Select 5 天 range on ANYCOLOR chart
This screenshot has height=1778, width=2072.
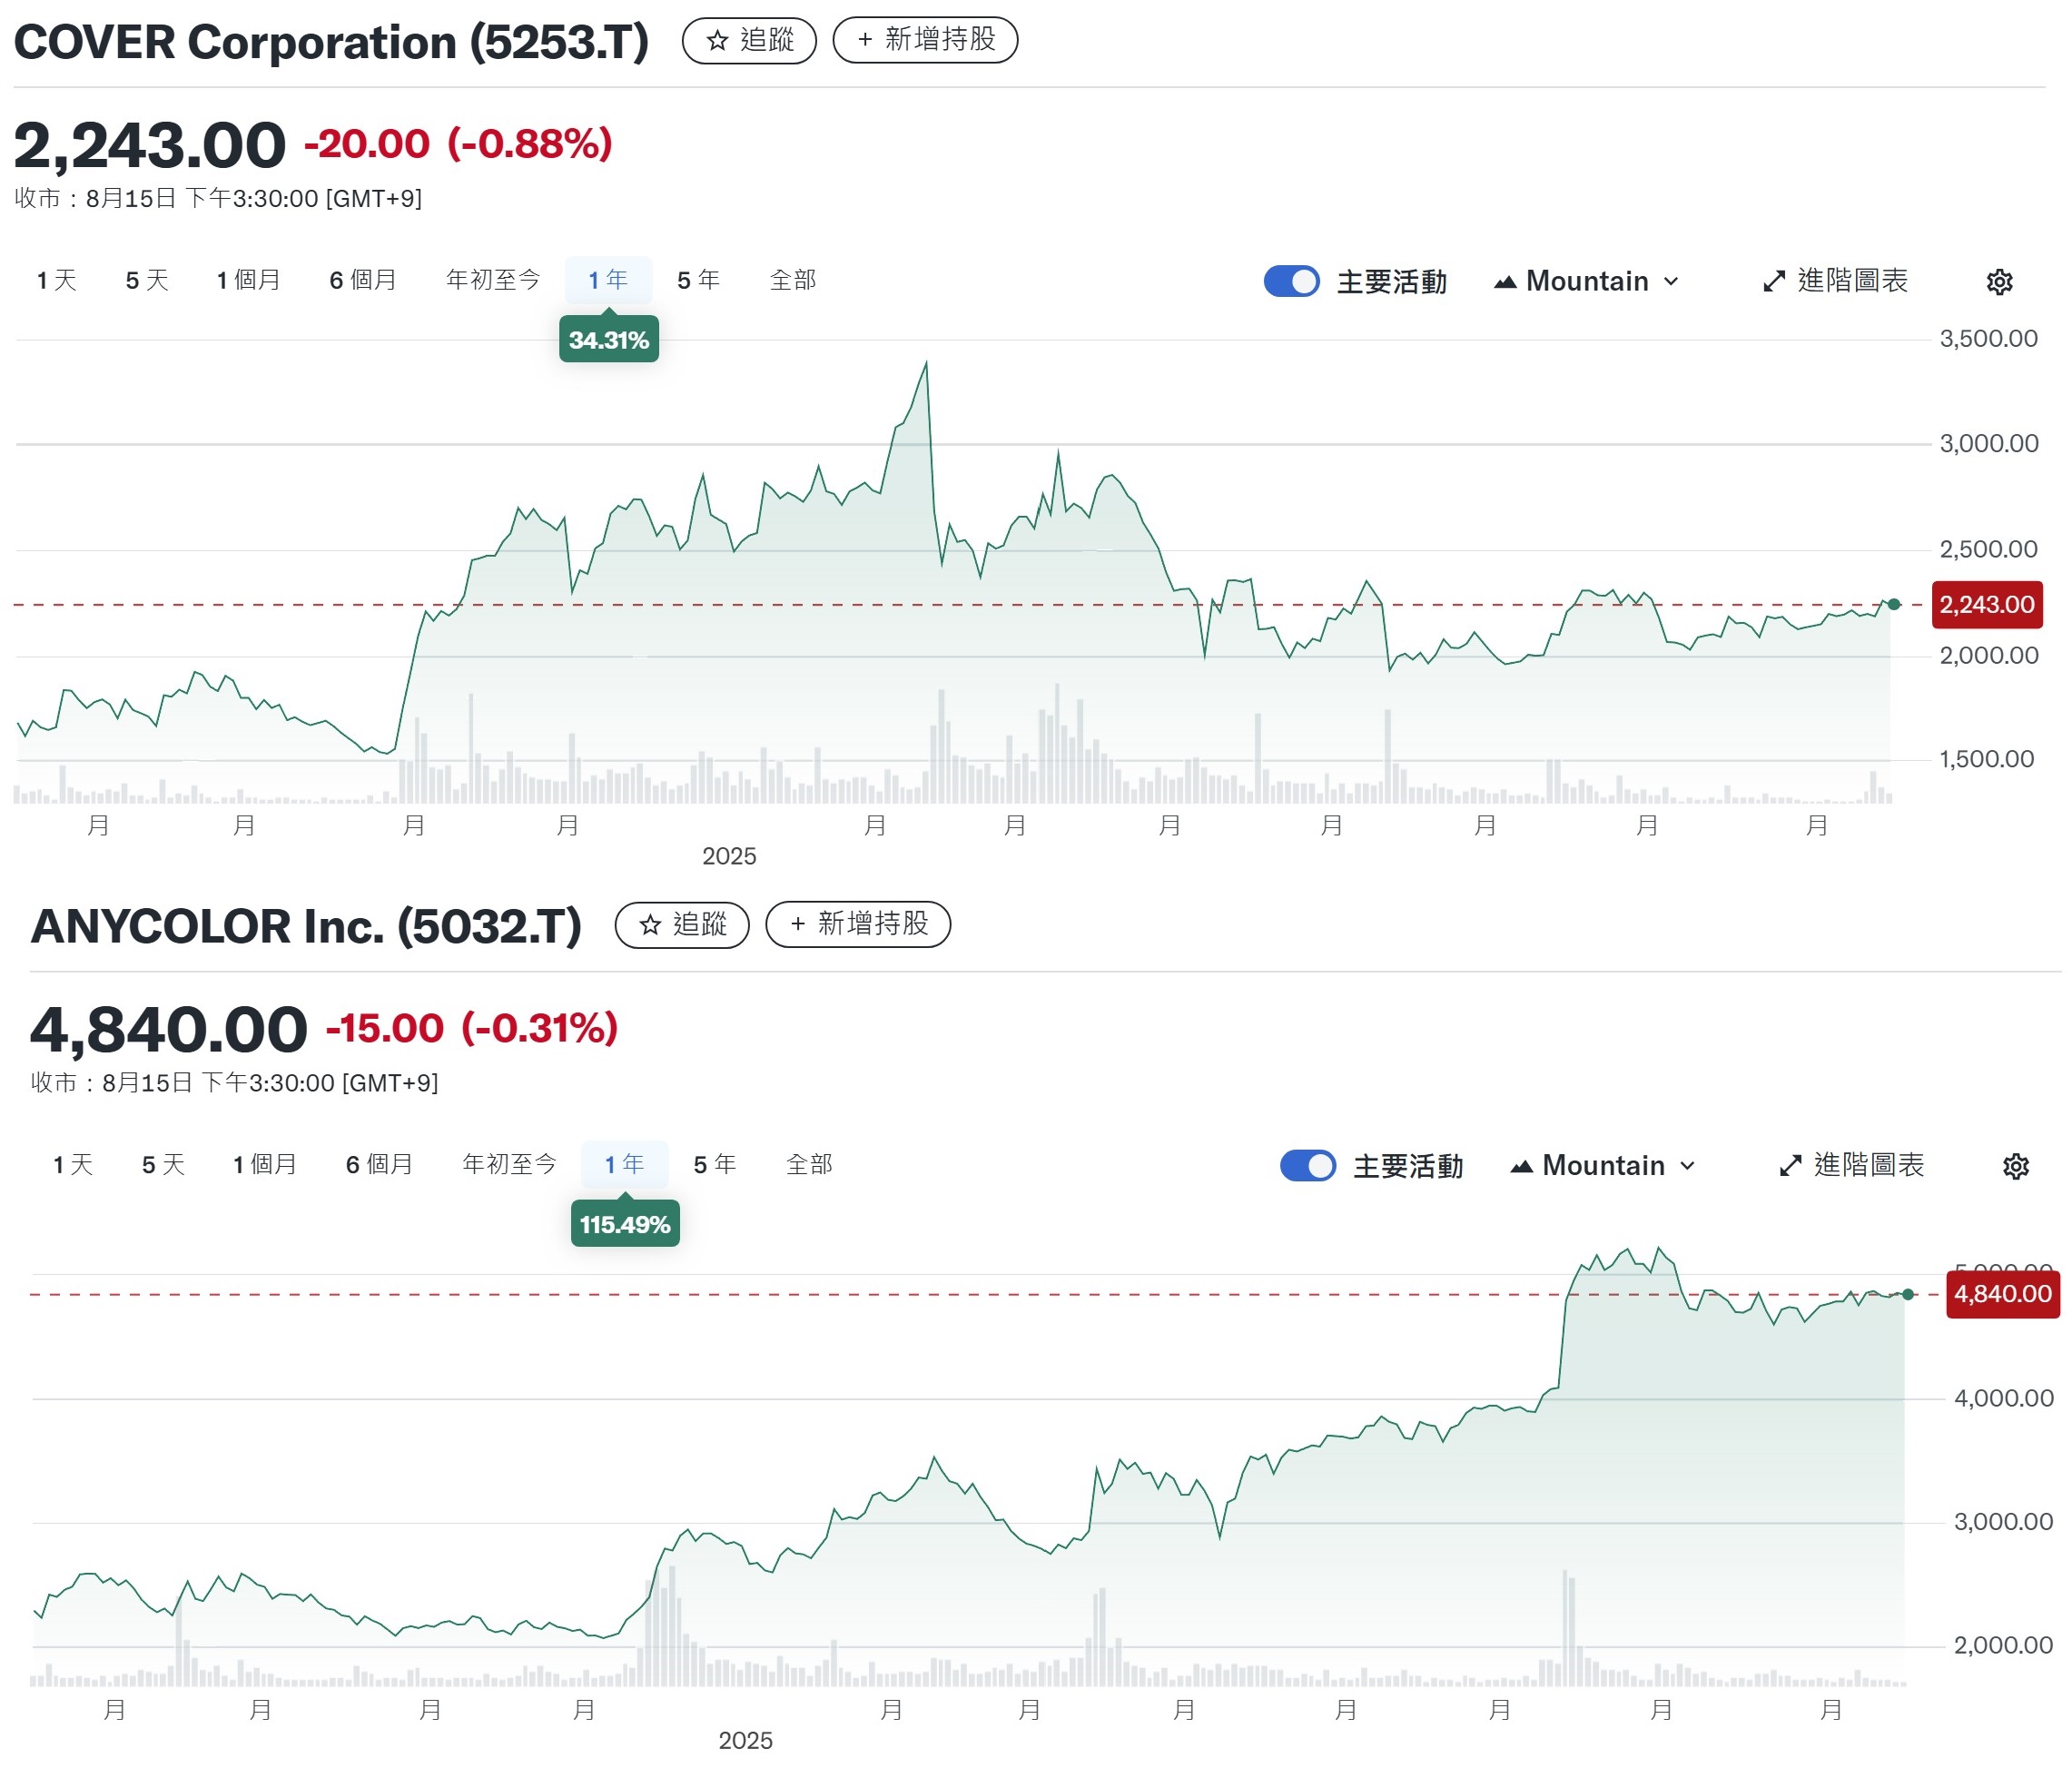(163, 1165)
